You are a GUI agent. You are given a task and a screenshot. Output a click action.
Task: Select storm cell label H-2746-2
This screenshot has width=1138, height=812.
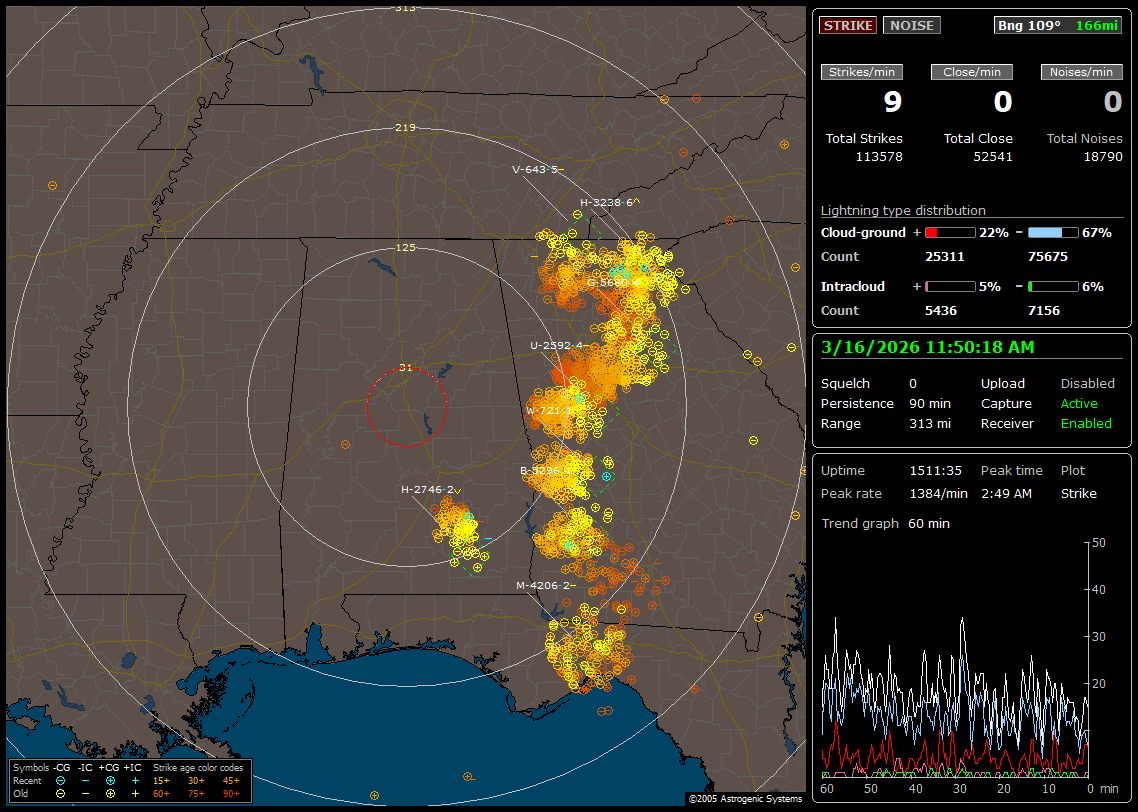pyautogui.click(x=428, y=489)
